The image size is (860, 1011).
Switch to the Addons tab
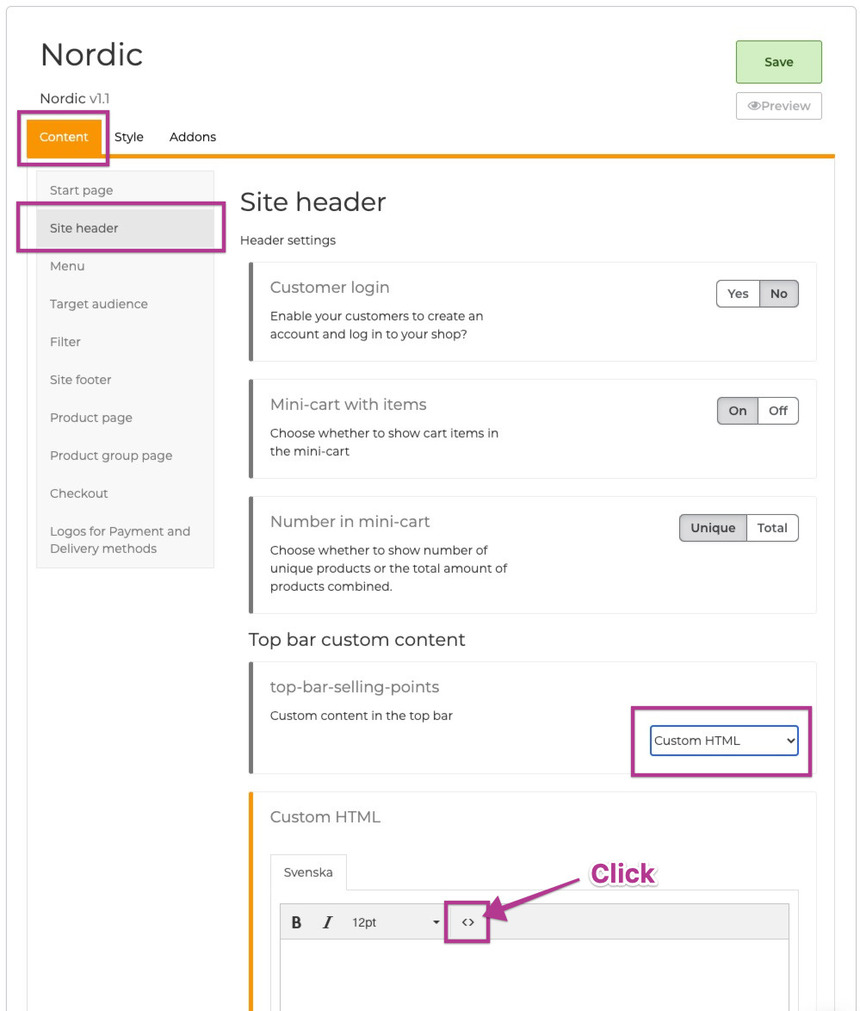pyautogui.click(x=193, y=137)
